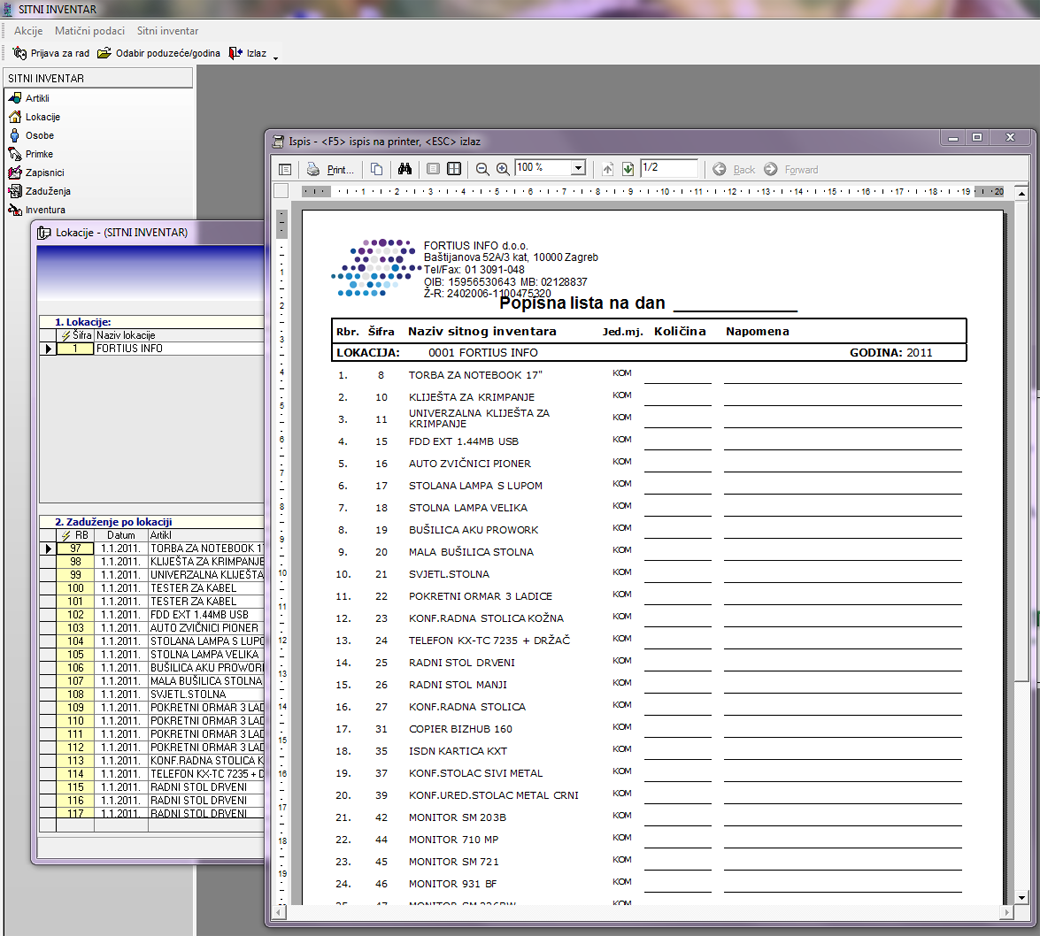The height and width of the screenshot is (936, 1040).
Task: Maximize the Ispis preview window
Action: pos(977,137)
